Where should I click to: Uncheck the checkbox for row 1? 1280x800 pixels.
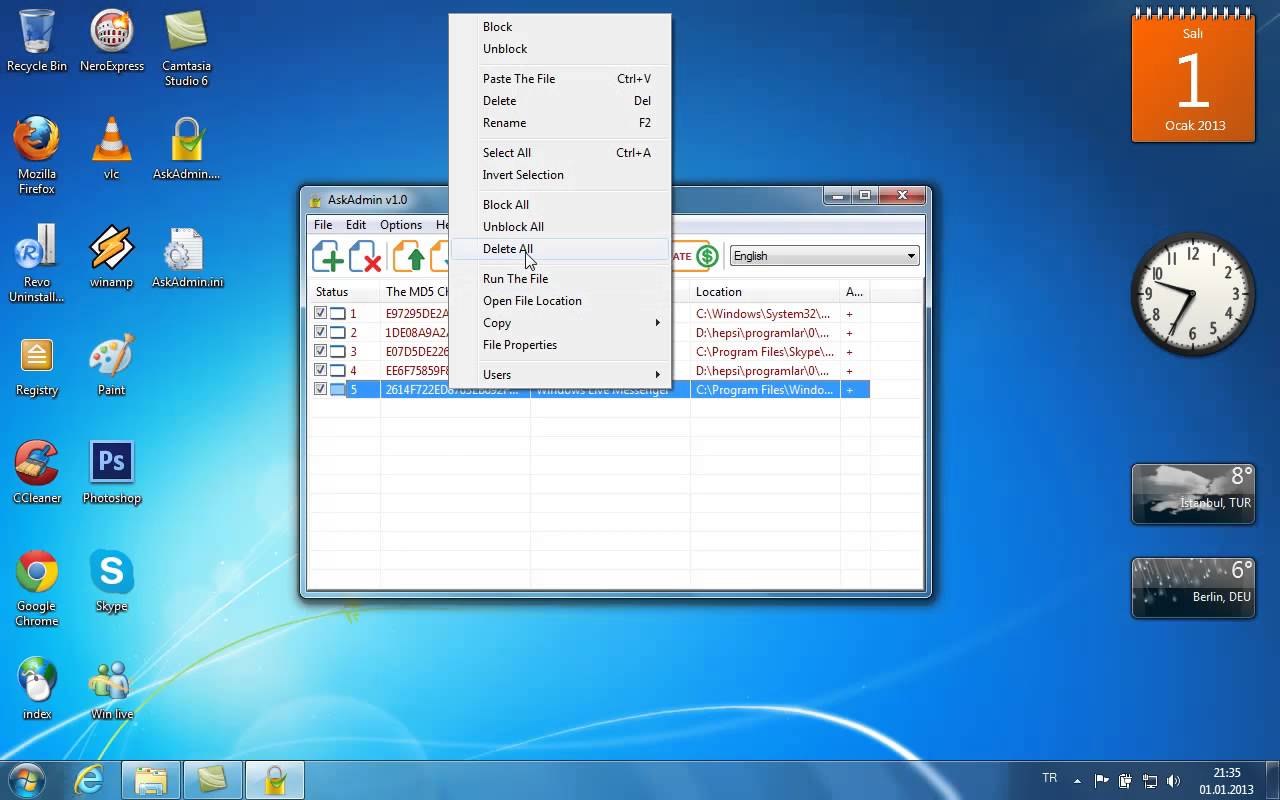pos(320,313)
